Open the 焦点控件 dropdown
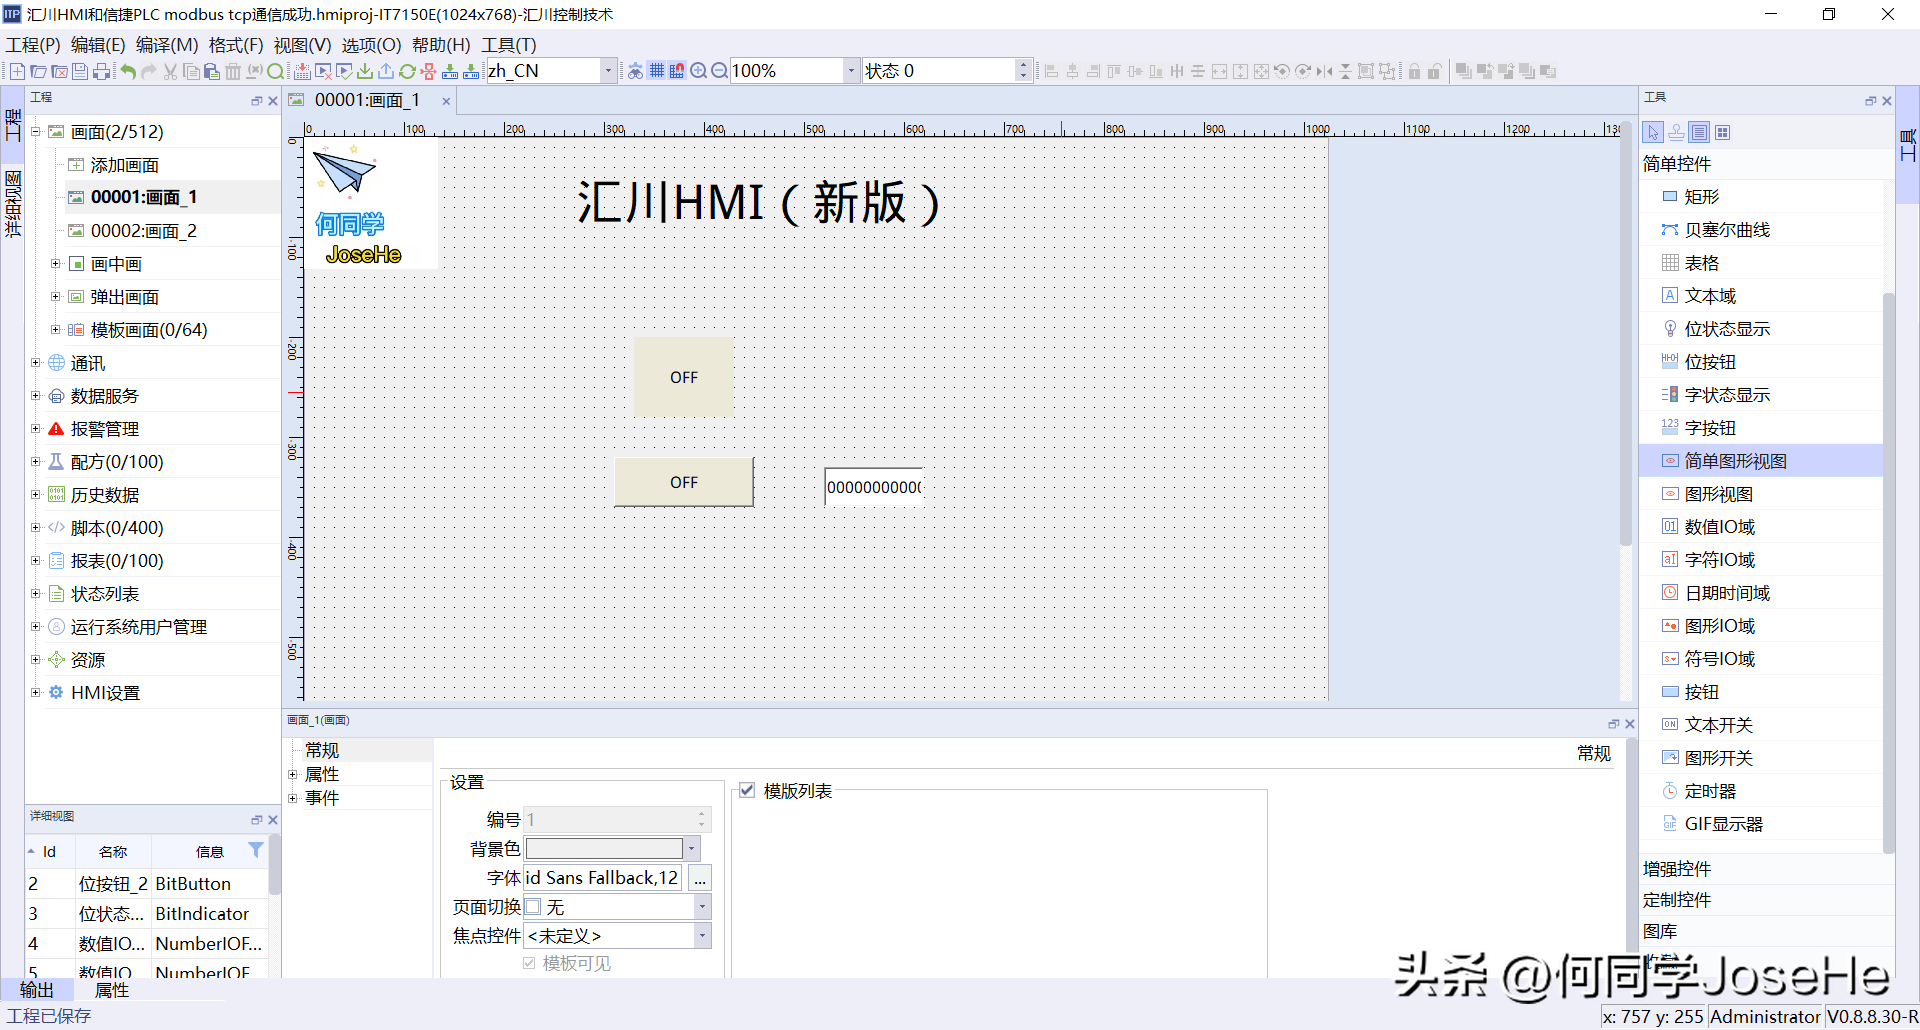Screen dimensions: 1920x1030 pyautogui.click(x=702, y=936)
